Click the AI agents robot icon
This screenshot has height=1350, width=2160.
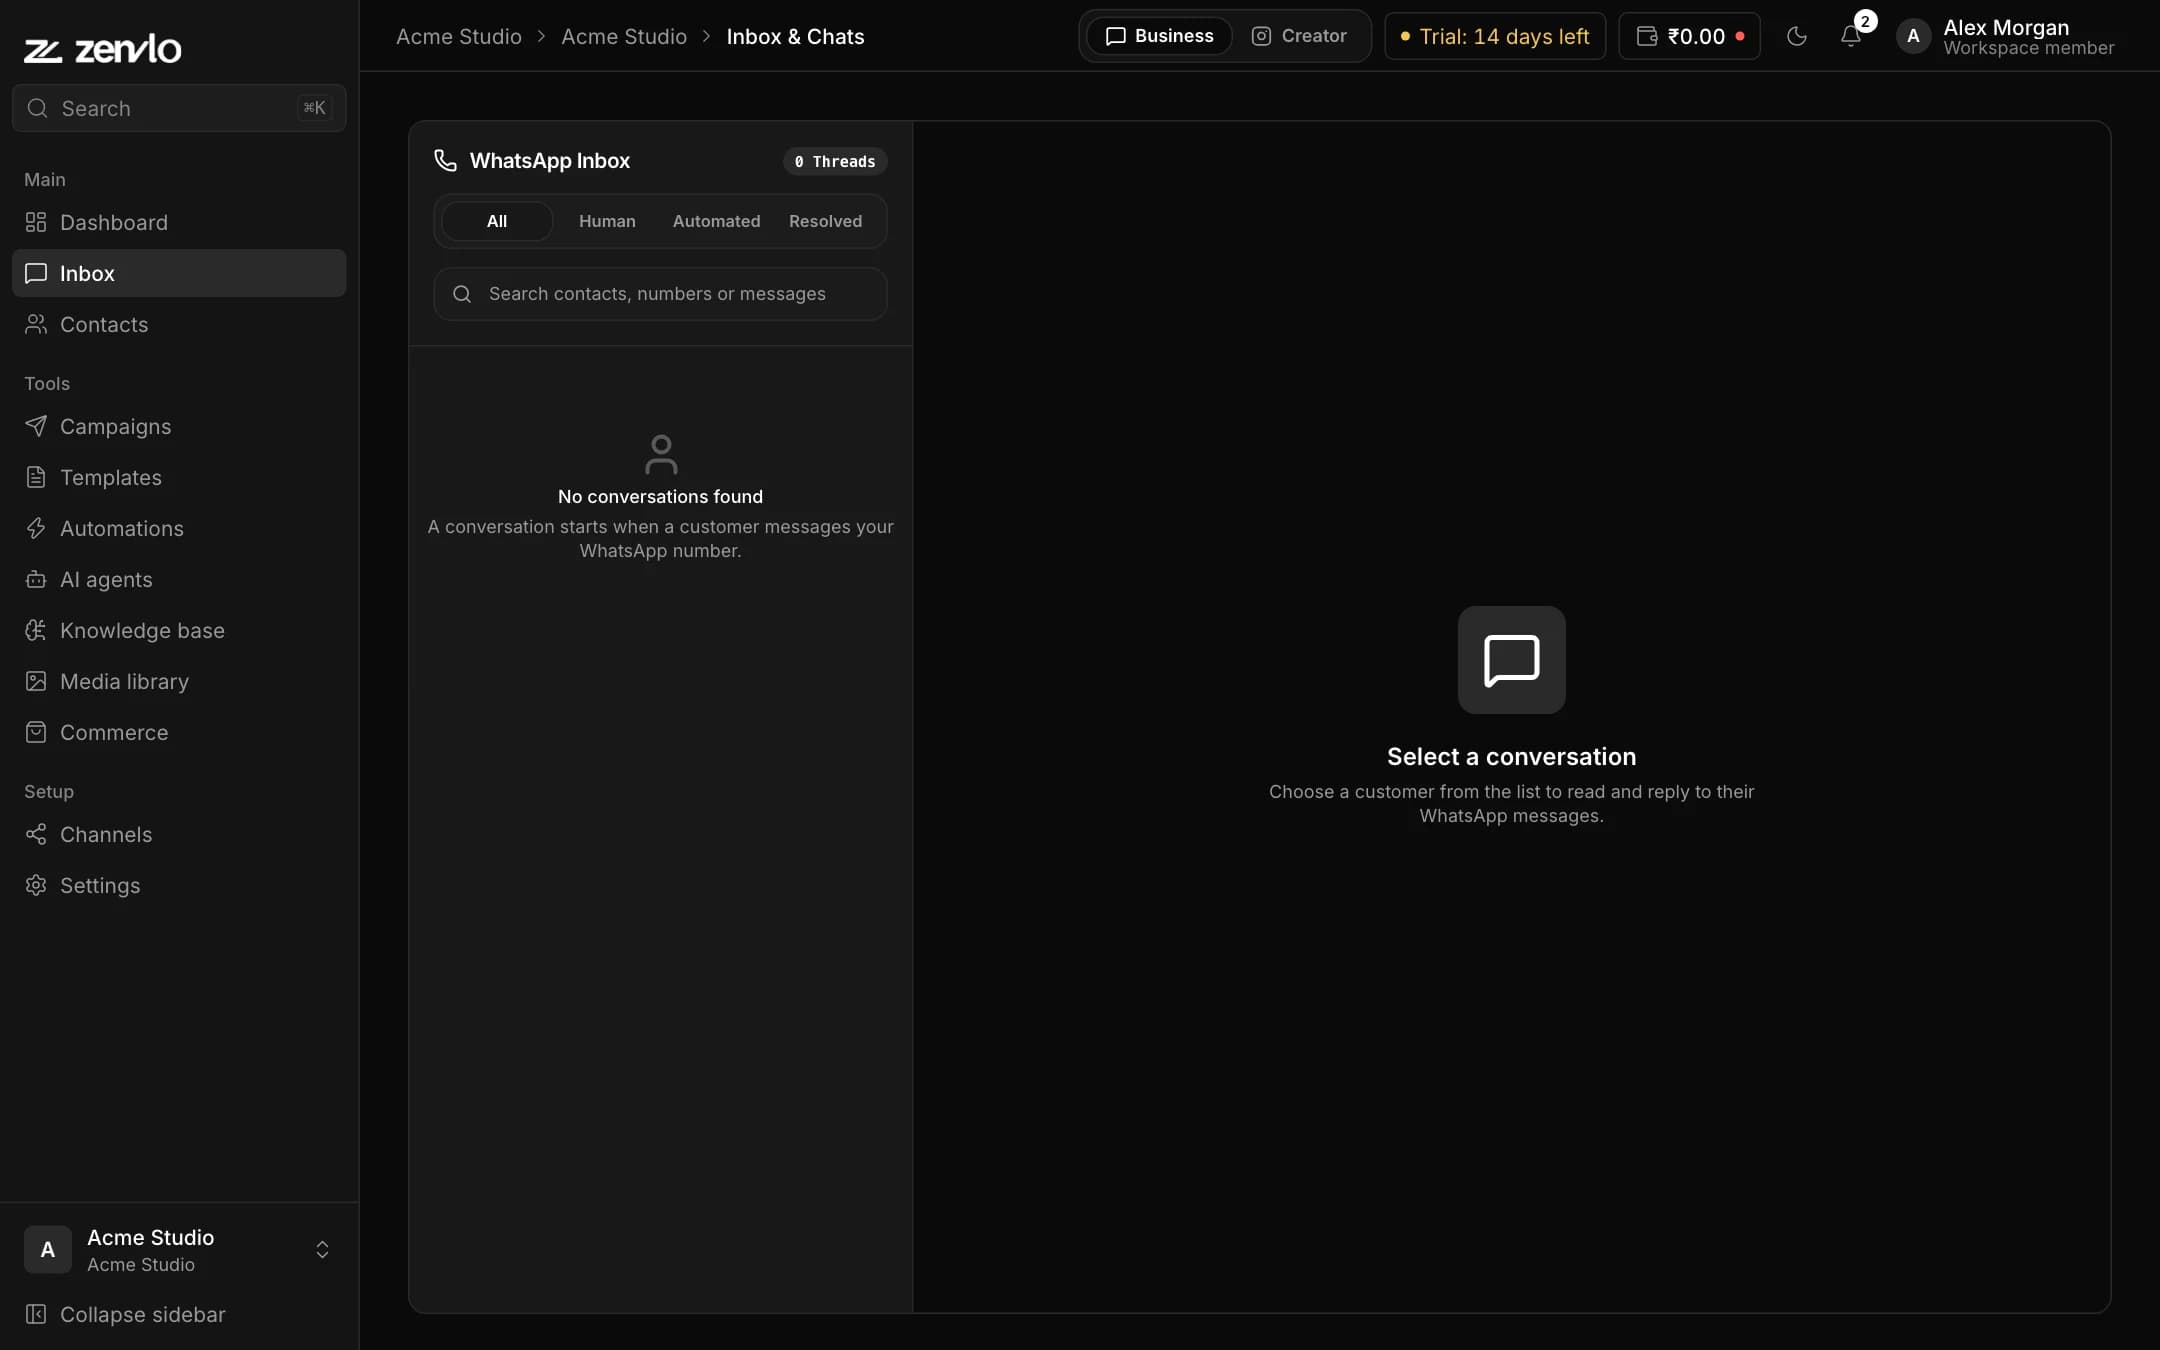pyautogui.click(x=36, y=579)
